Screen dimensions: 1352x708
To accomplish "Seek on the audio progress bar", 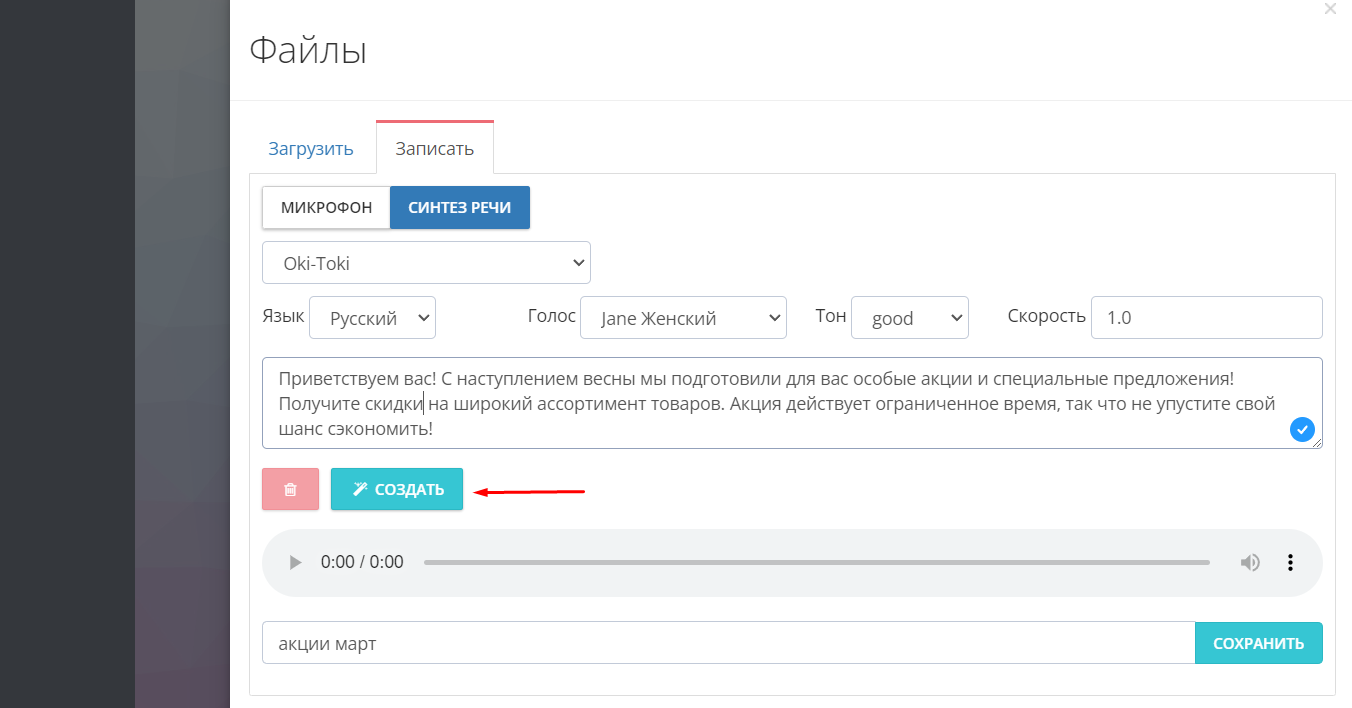I will (x=816, y=563).
